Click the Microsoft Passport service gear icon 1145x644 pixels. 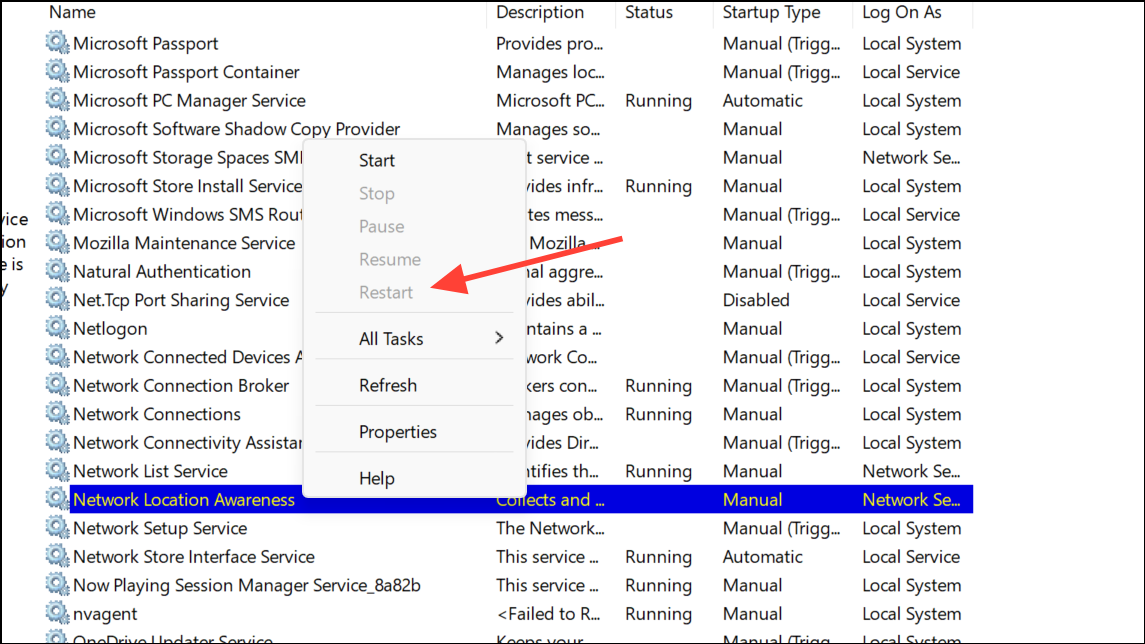(58, 43)
